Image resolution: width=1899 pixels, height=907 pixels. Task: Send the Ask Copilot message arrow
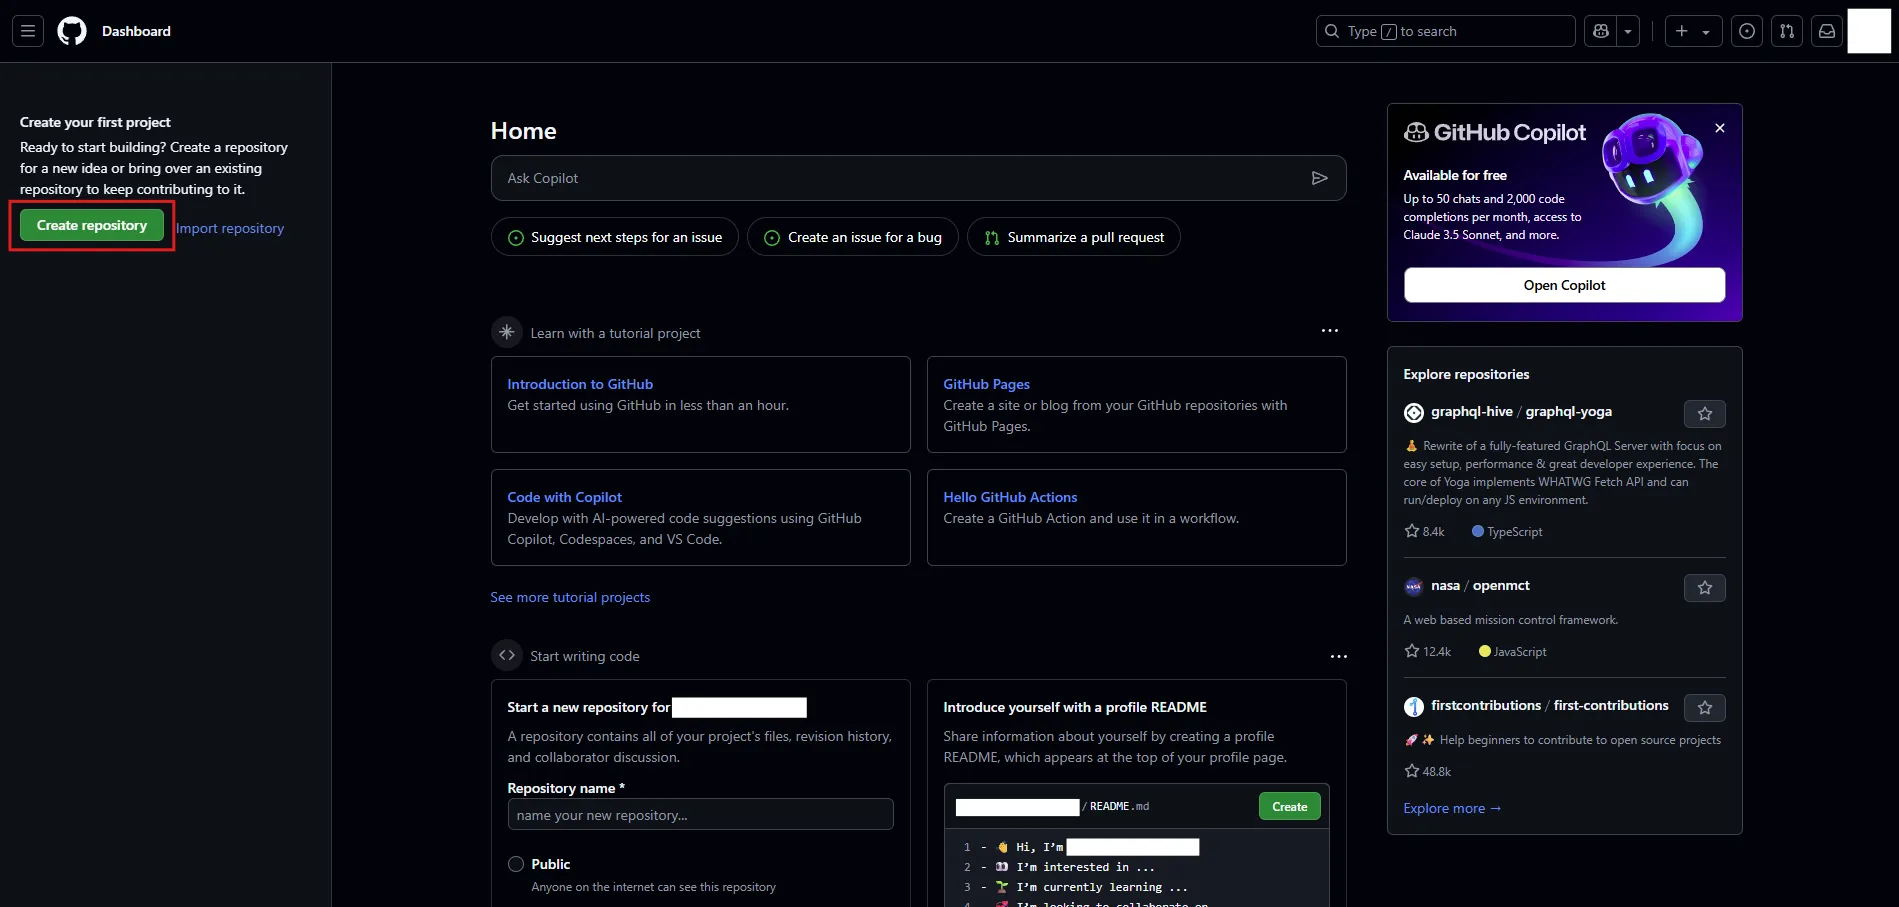coord(1320,178)
